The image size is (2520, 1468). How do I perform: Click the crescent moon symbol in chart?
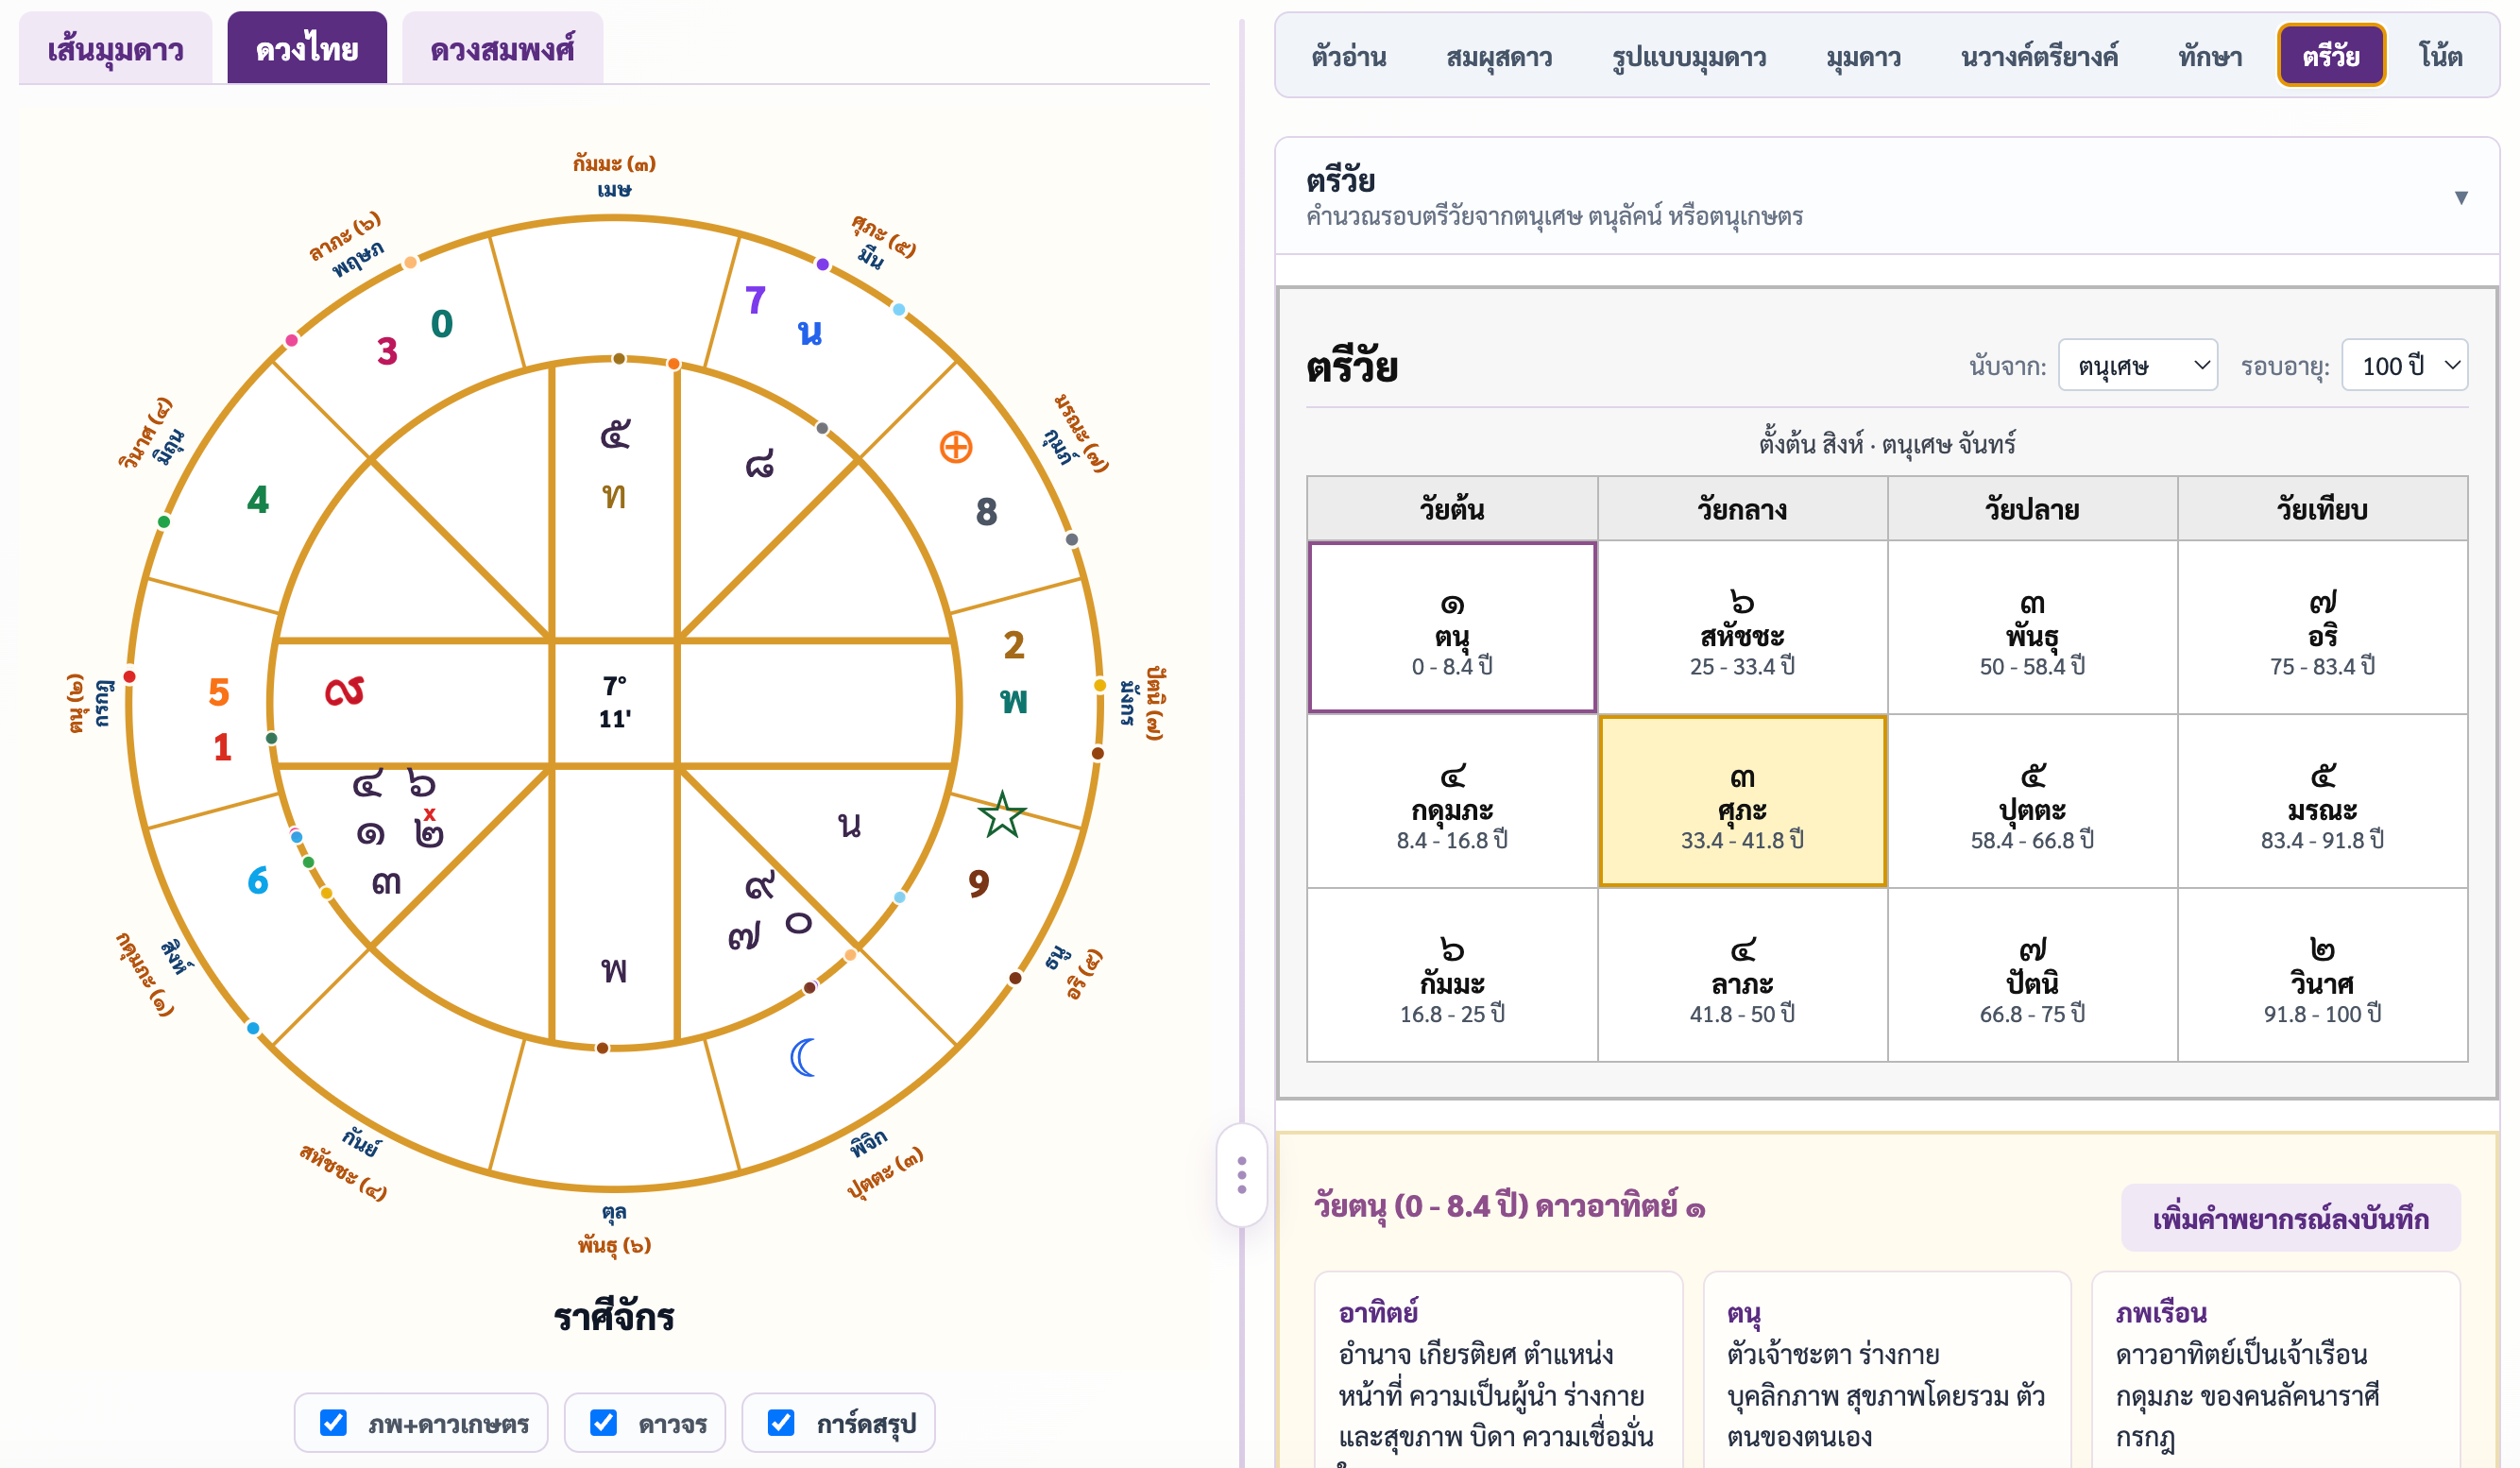[x=804, y=1057]
